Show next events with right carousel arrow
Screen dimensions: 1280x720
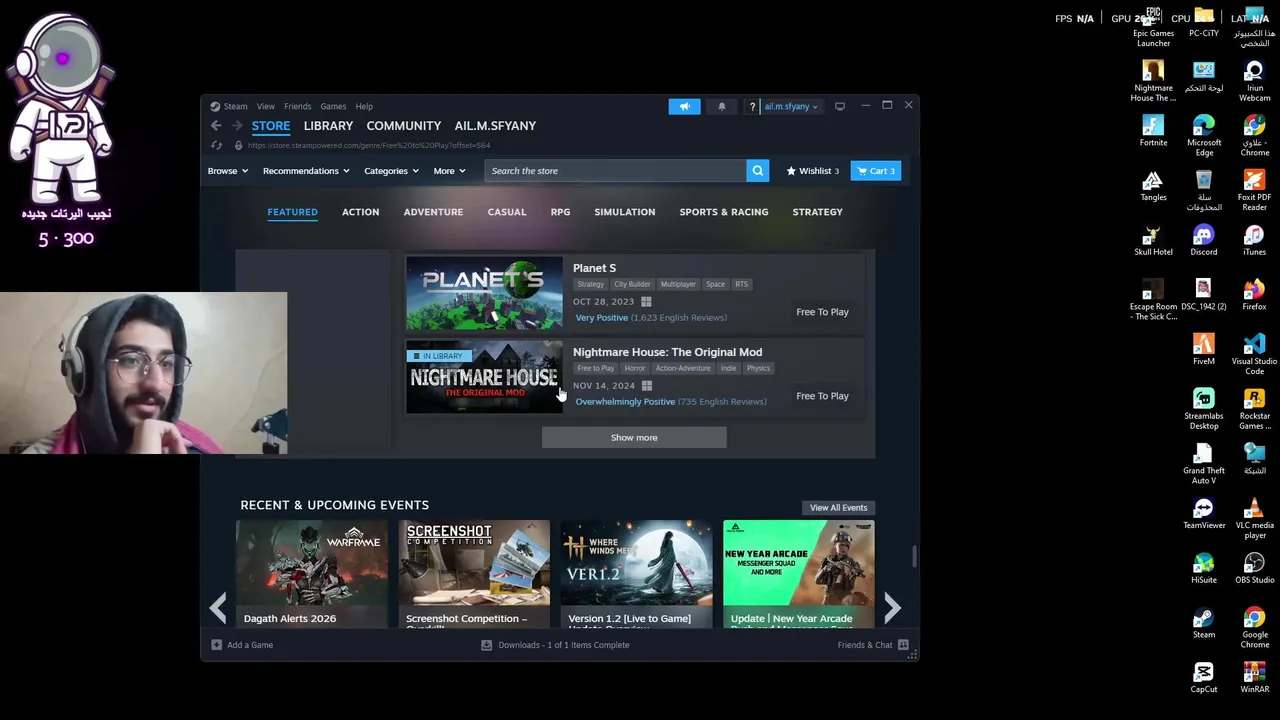pyautogui.click(x=892, y=607)
